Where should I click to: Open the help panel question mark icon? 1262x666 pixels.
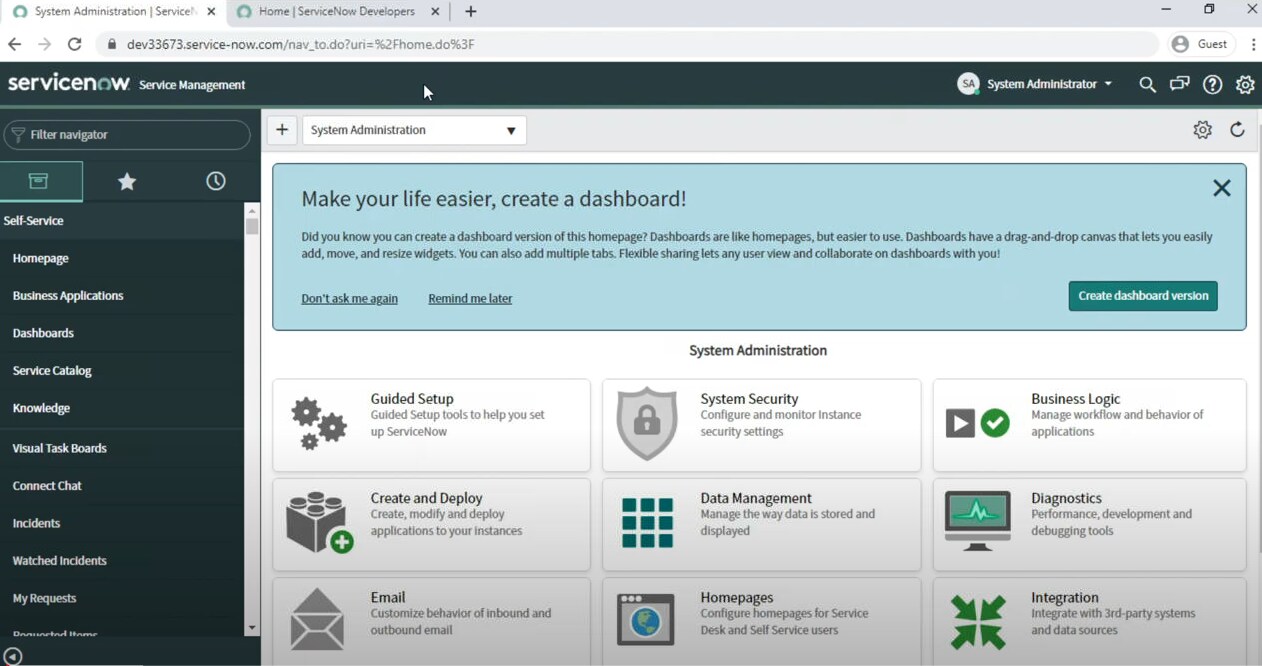(1212, 84)
